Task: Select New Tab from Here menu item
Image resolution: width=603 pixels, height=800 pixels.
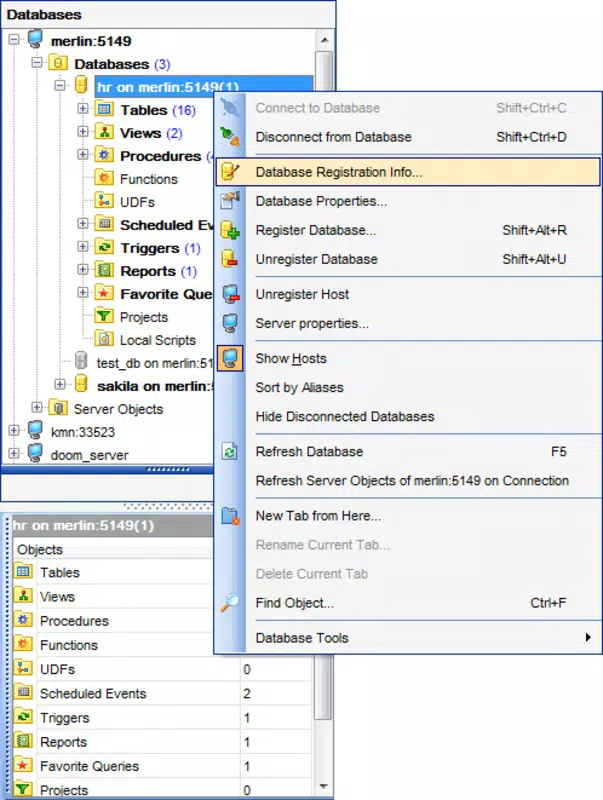Action: click(x=407, y=516)
